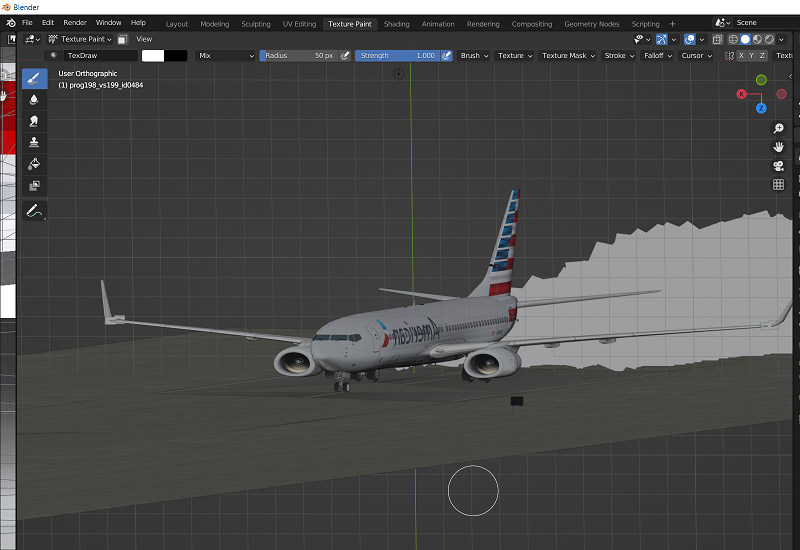The width and height of the screenshot is (800, 550).
Task: Switch orthographic/perspective with grid icon
Action: 778,185
